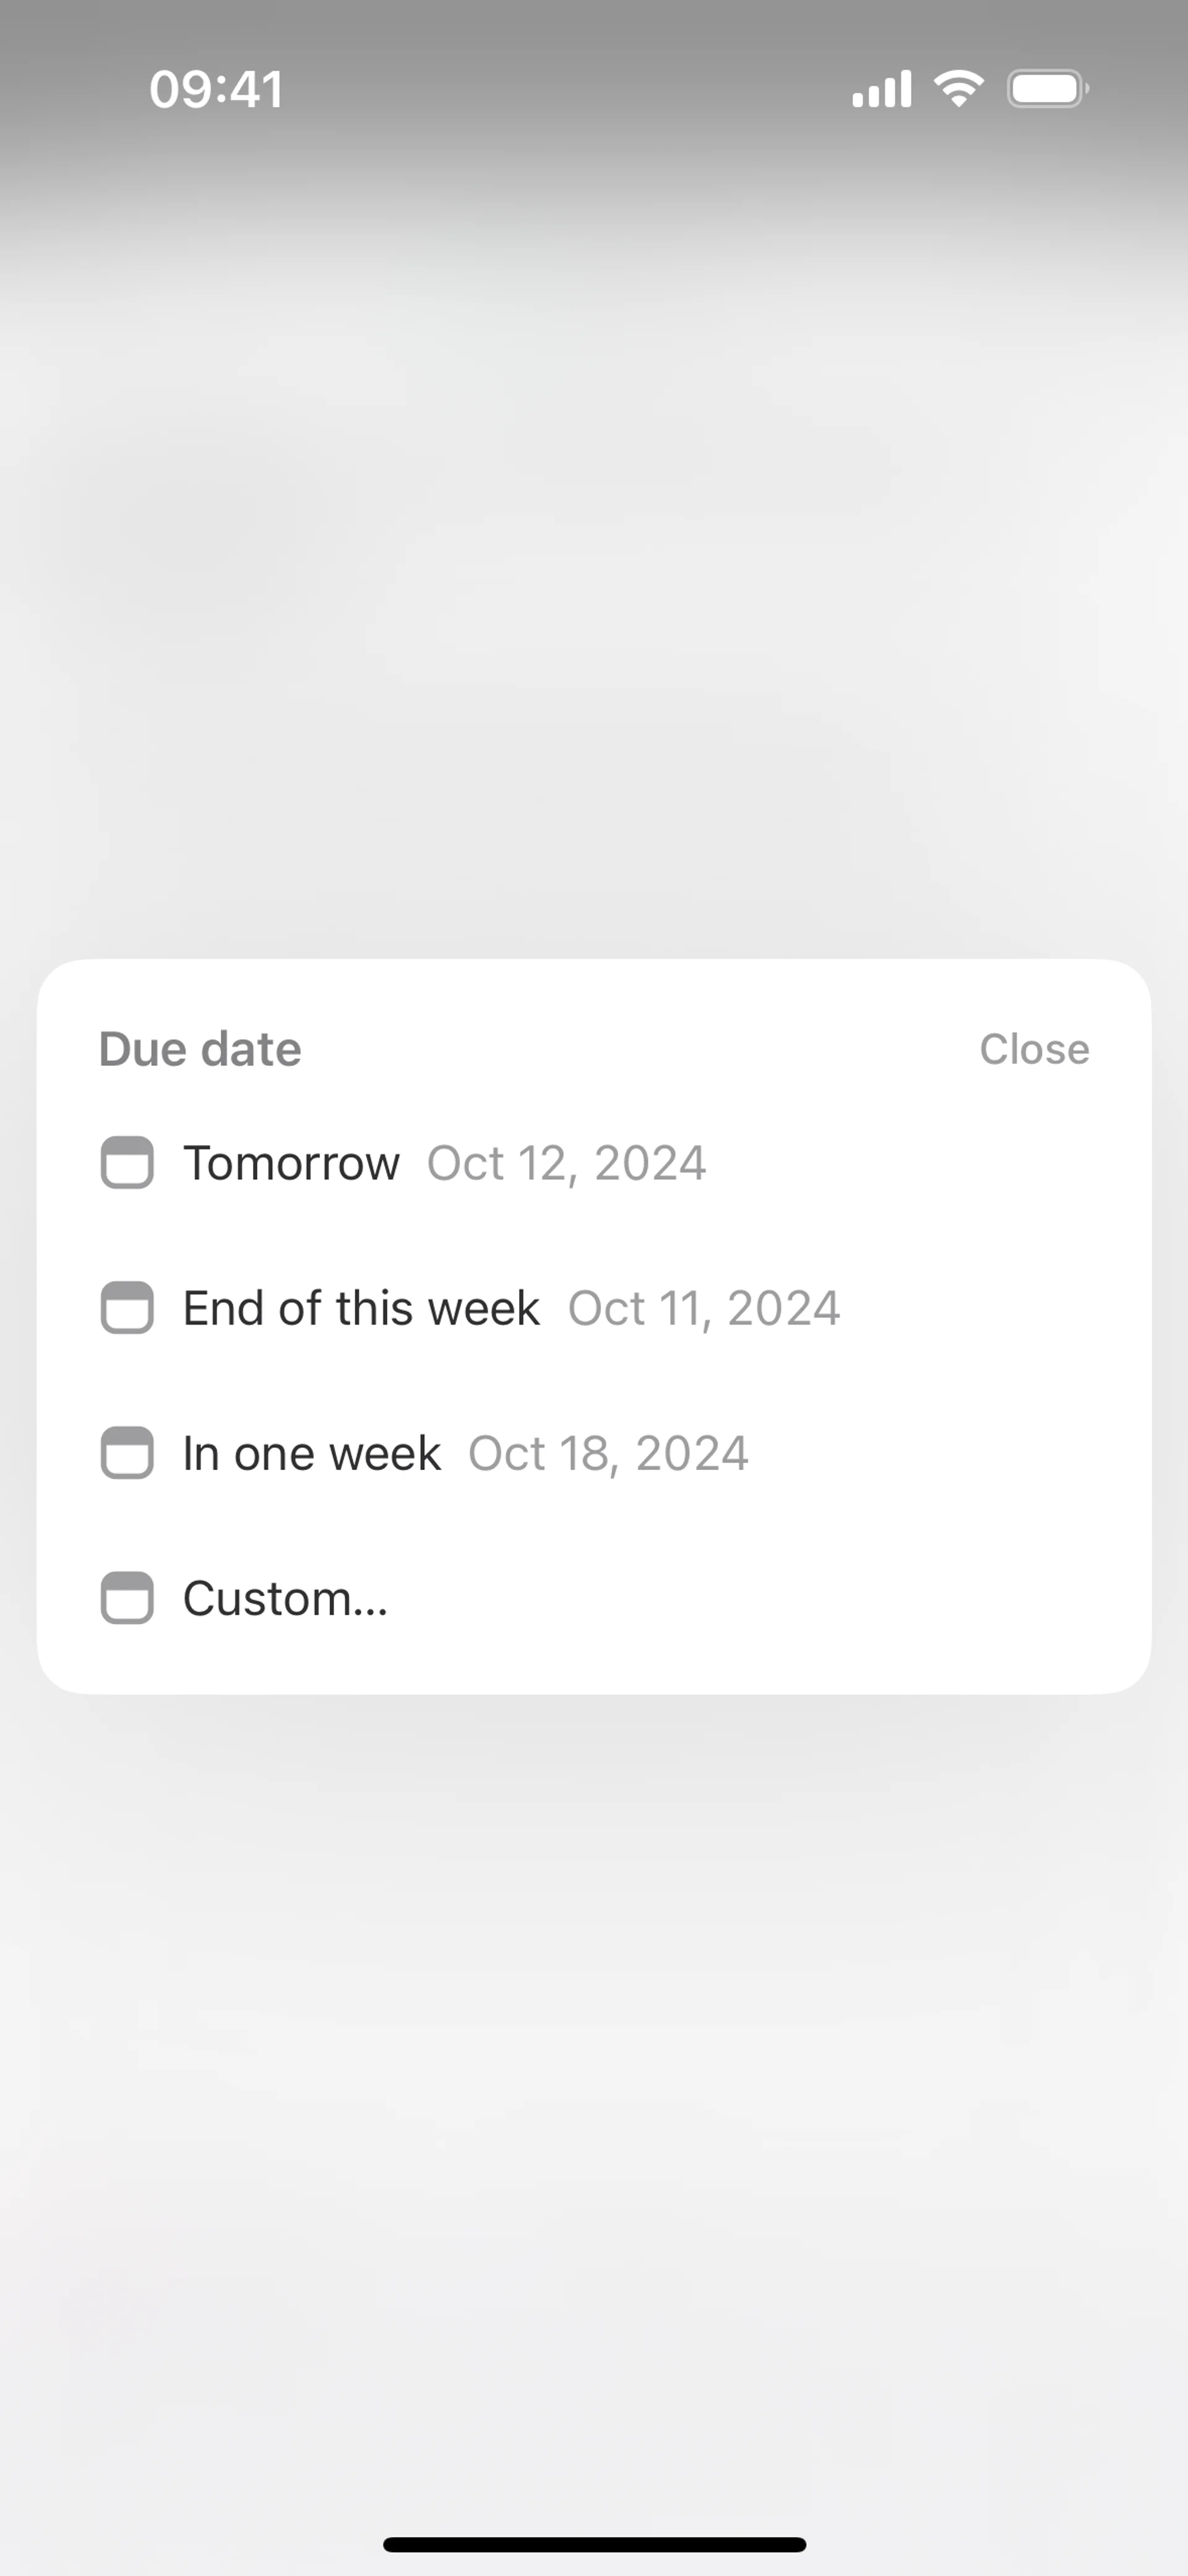
Task: Tap the Oct 18, 2024 date text
Action: tap(608, 1453)
